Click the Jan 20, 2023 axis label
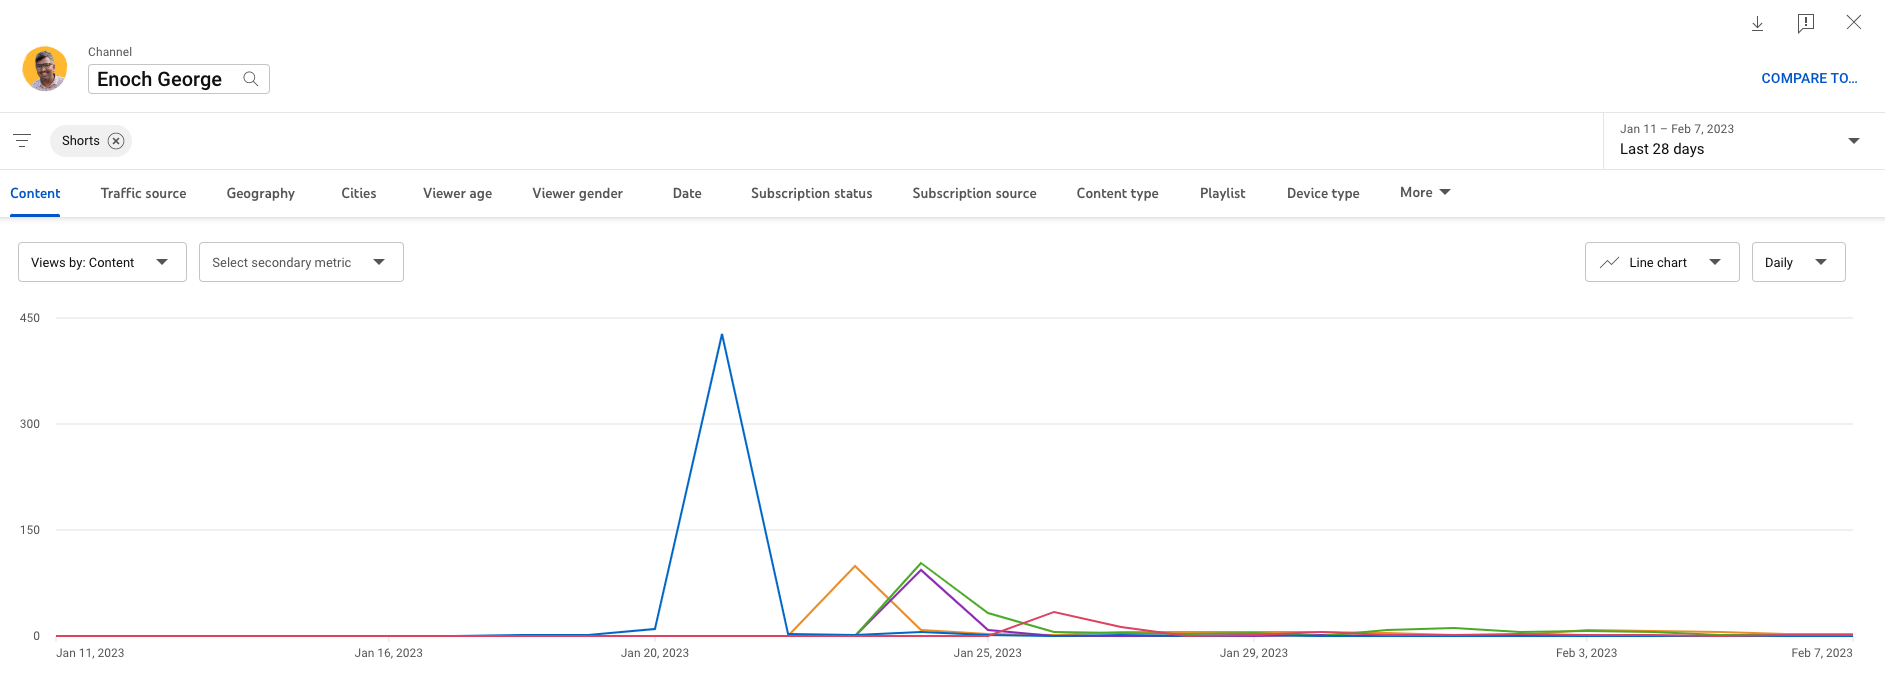 [655, 653]
